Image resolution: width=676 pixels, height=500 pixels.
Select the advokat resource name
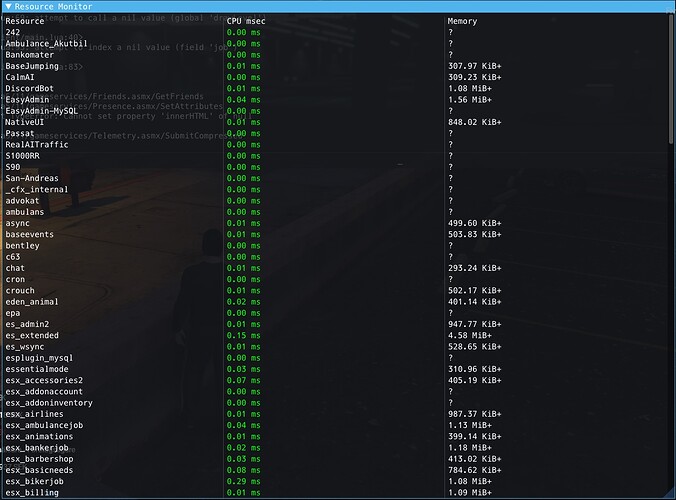coord(22,200)
